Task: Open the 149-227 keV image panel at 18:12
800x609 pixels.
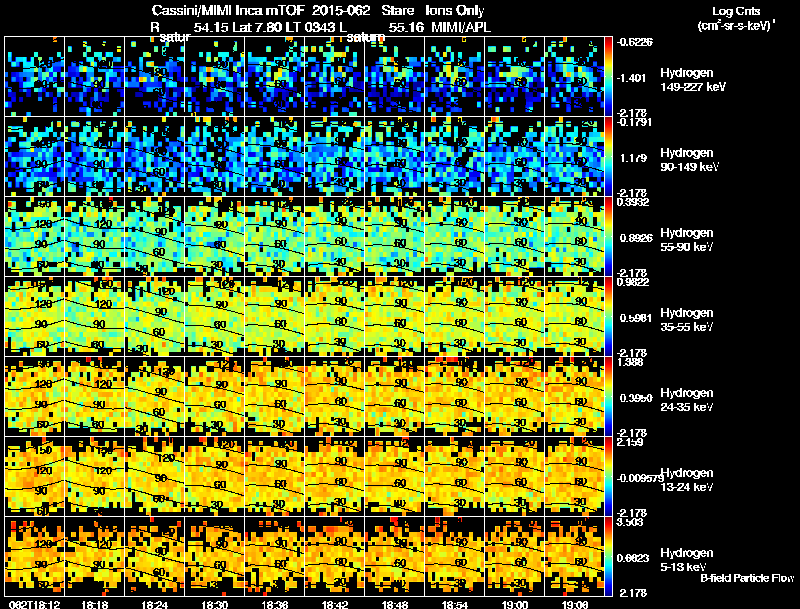Action: (35, 77)
